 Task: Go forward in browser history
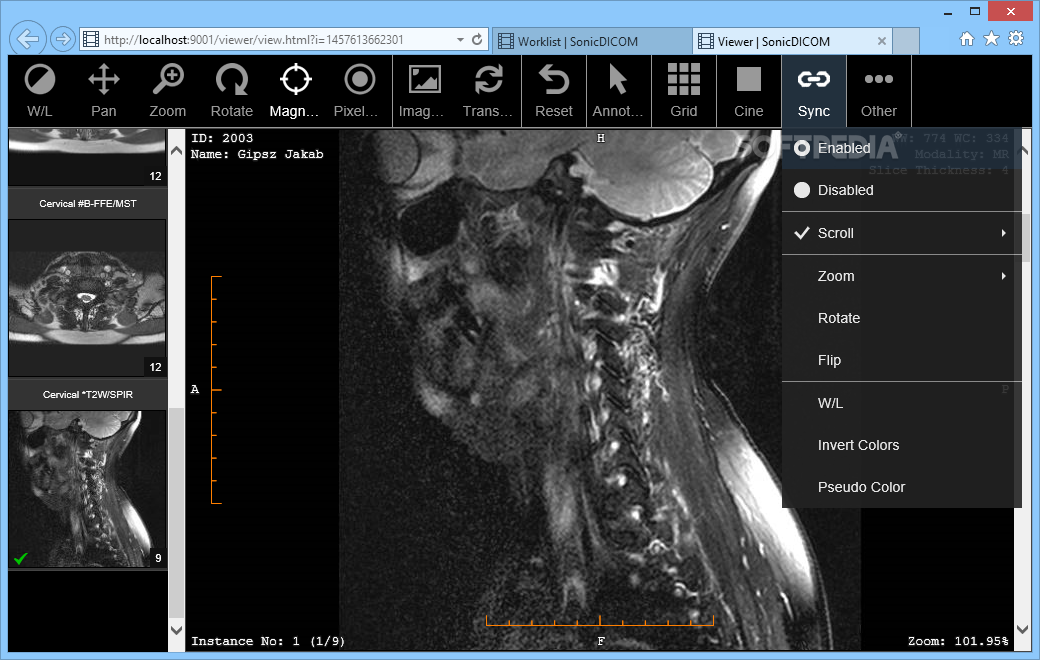click(x=62, y=39)
